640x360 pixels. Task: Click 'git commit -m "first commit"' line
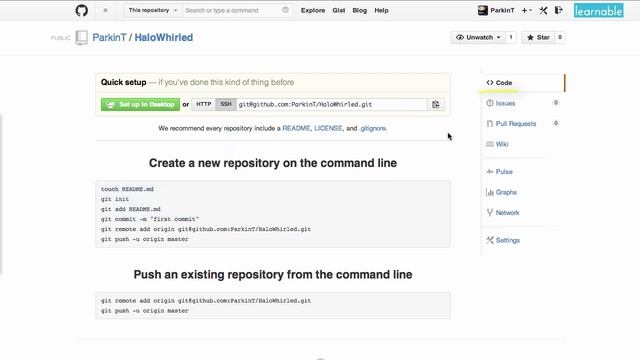point(150,219)
